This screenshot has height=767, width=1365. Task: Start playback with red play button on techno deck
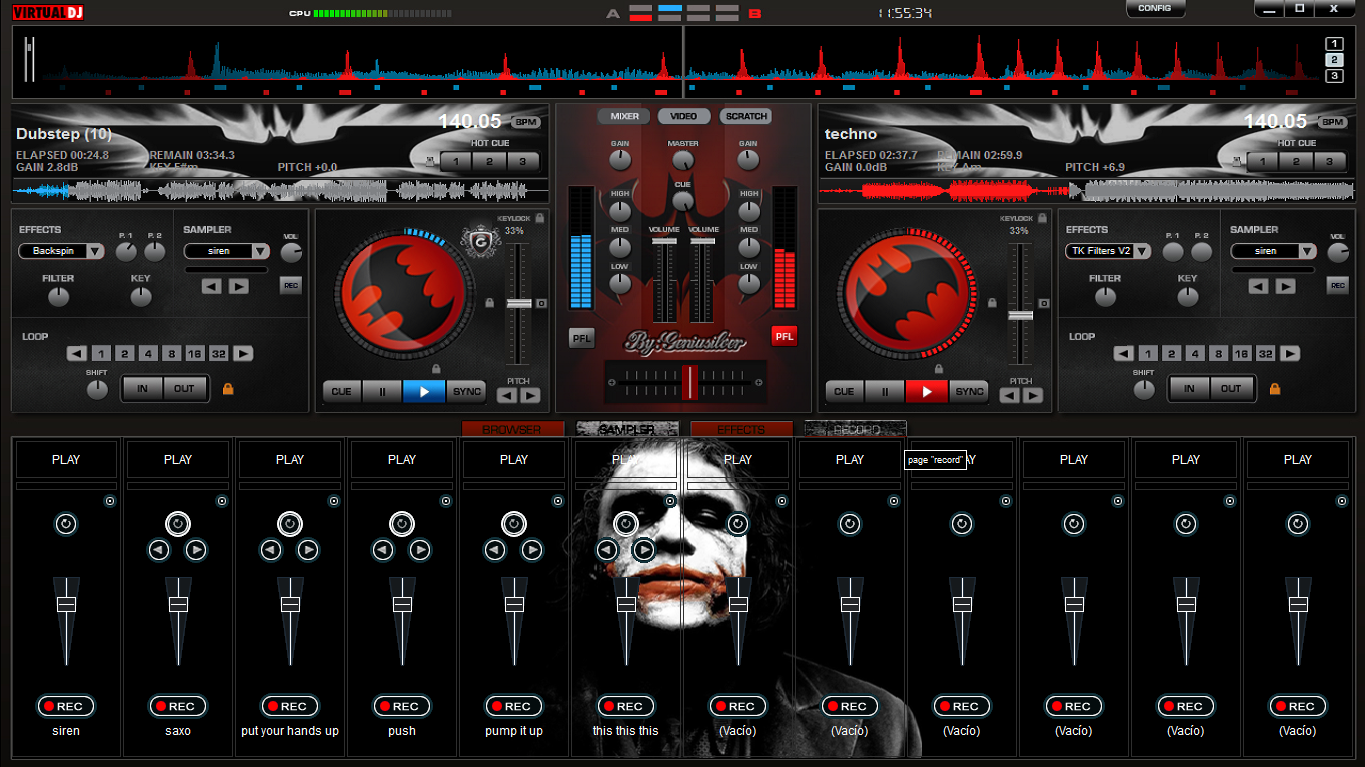click(927, 392)
